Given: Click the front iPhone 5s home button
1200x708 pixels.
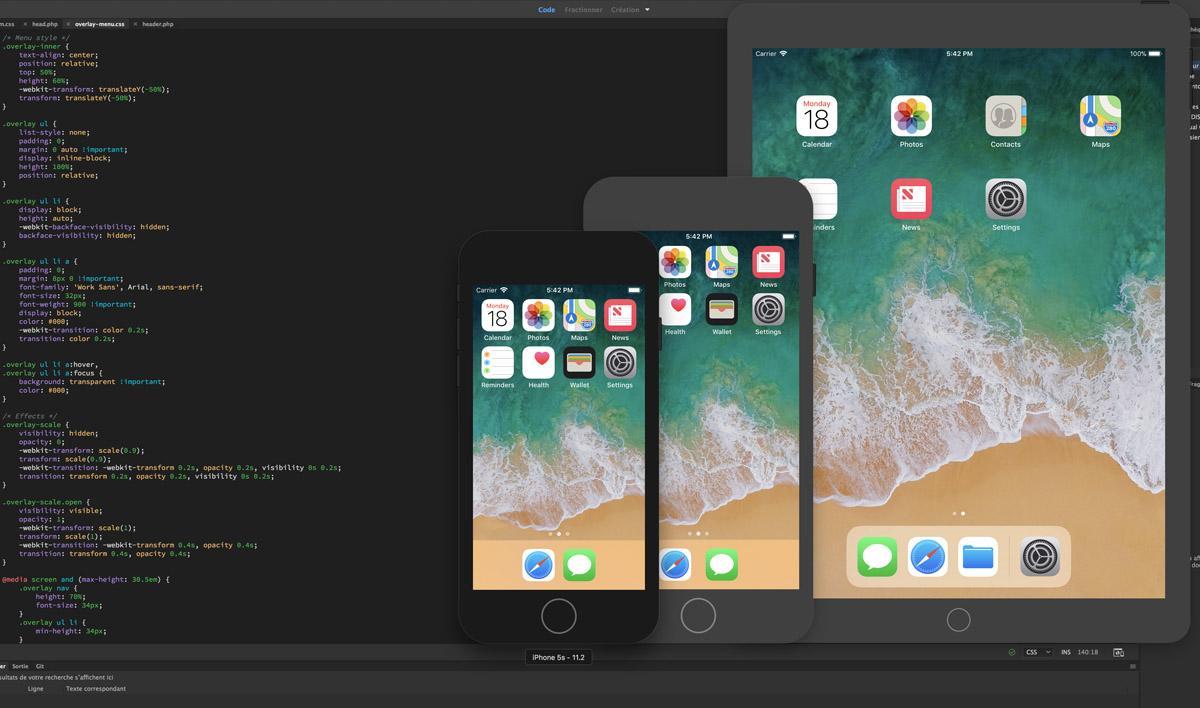Looking at the screenshot, I should (x=558, y=616).
